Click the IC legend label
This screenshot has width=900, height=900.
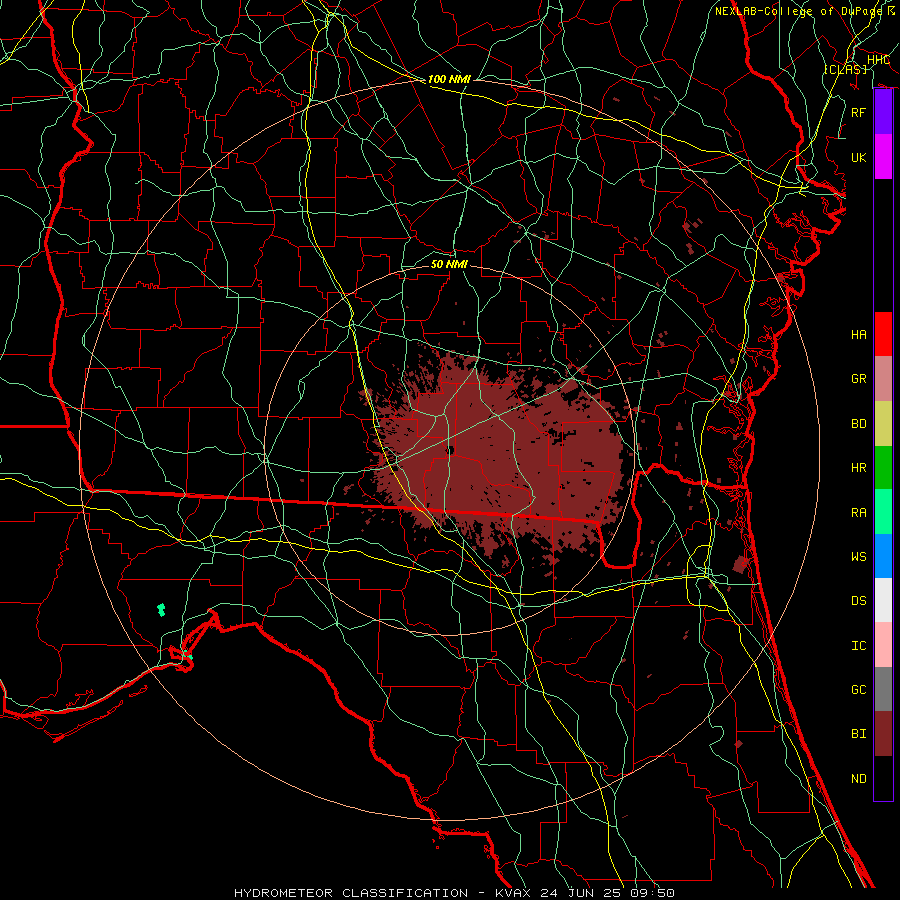pyautogui.click(x=859, y=646)
